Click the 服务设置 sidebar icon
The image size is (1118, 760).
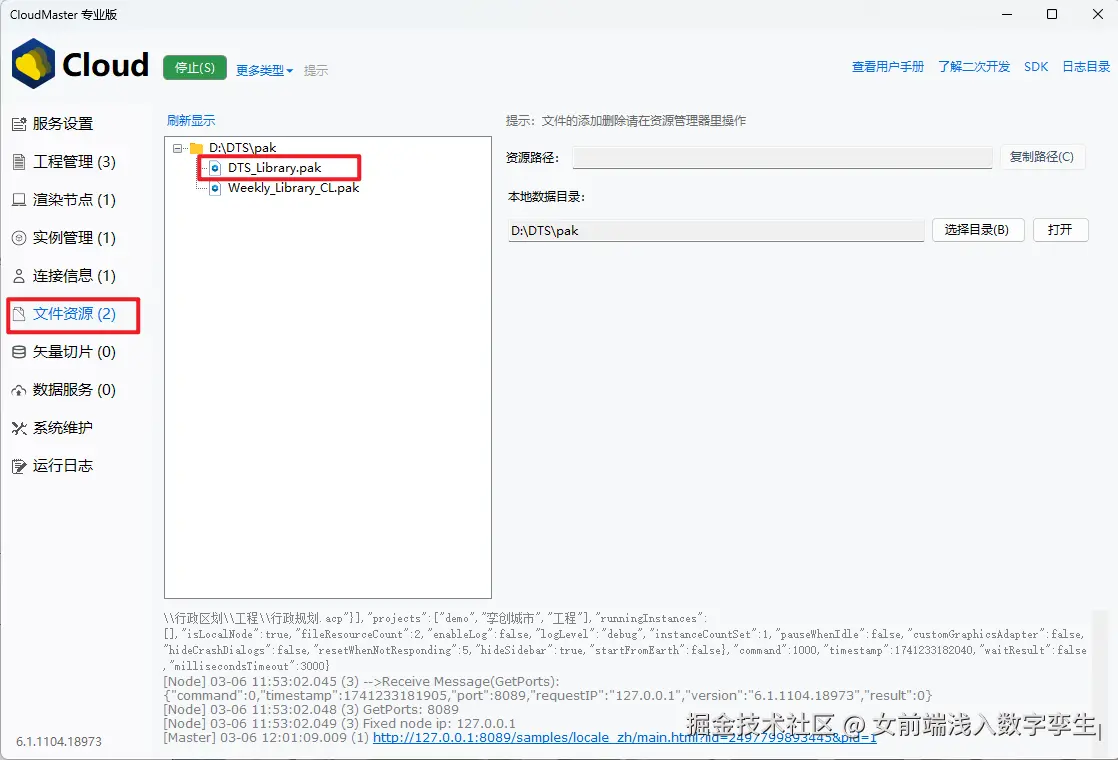pos(19,124)
